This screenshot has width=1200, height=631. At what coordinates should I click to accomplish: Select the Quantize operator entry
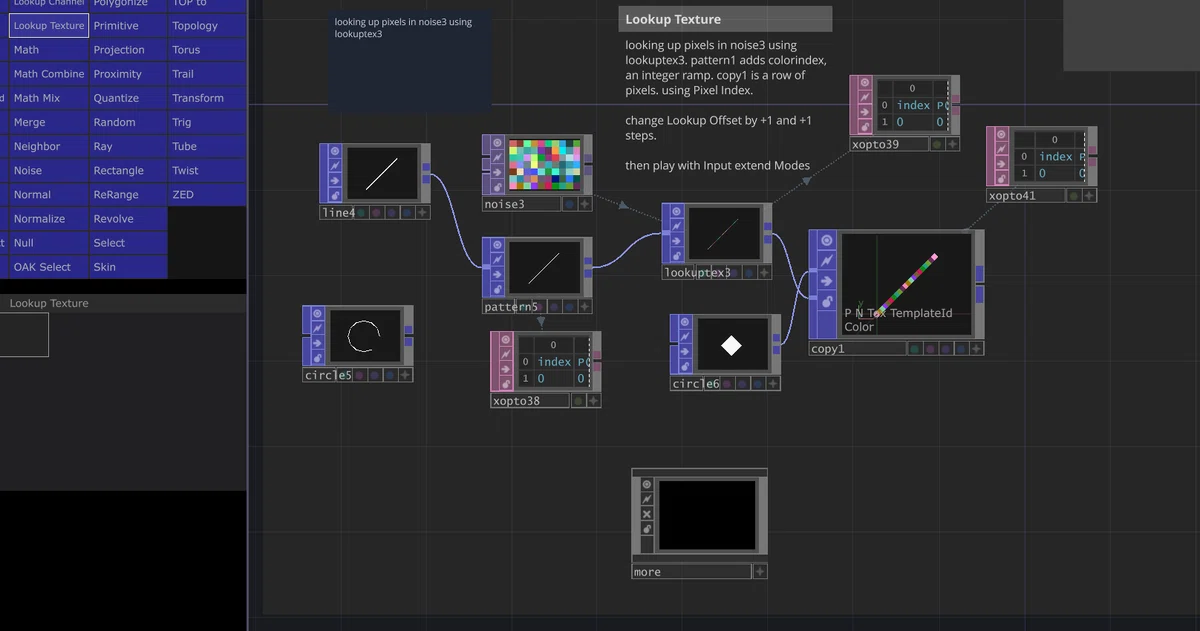[x=128, y=98]
